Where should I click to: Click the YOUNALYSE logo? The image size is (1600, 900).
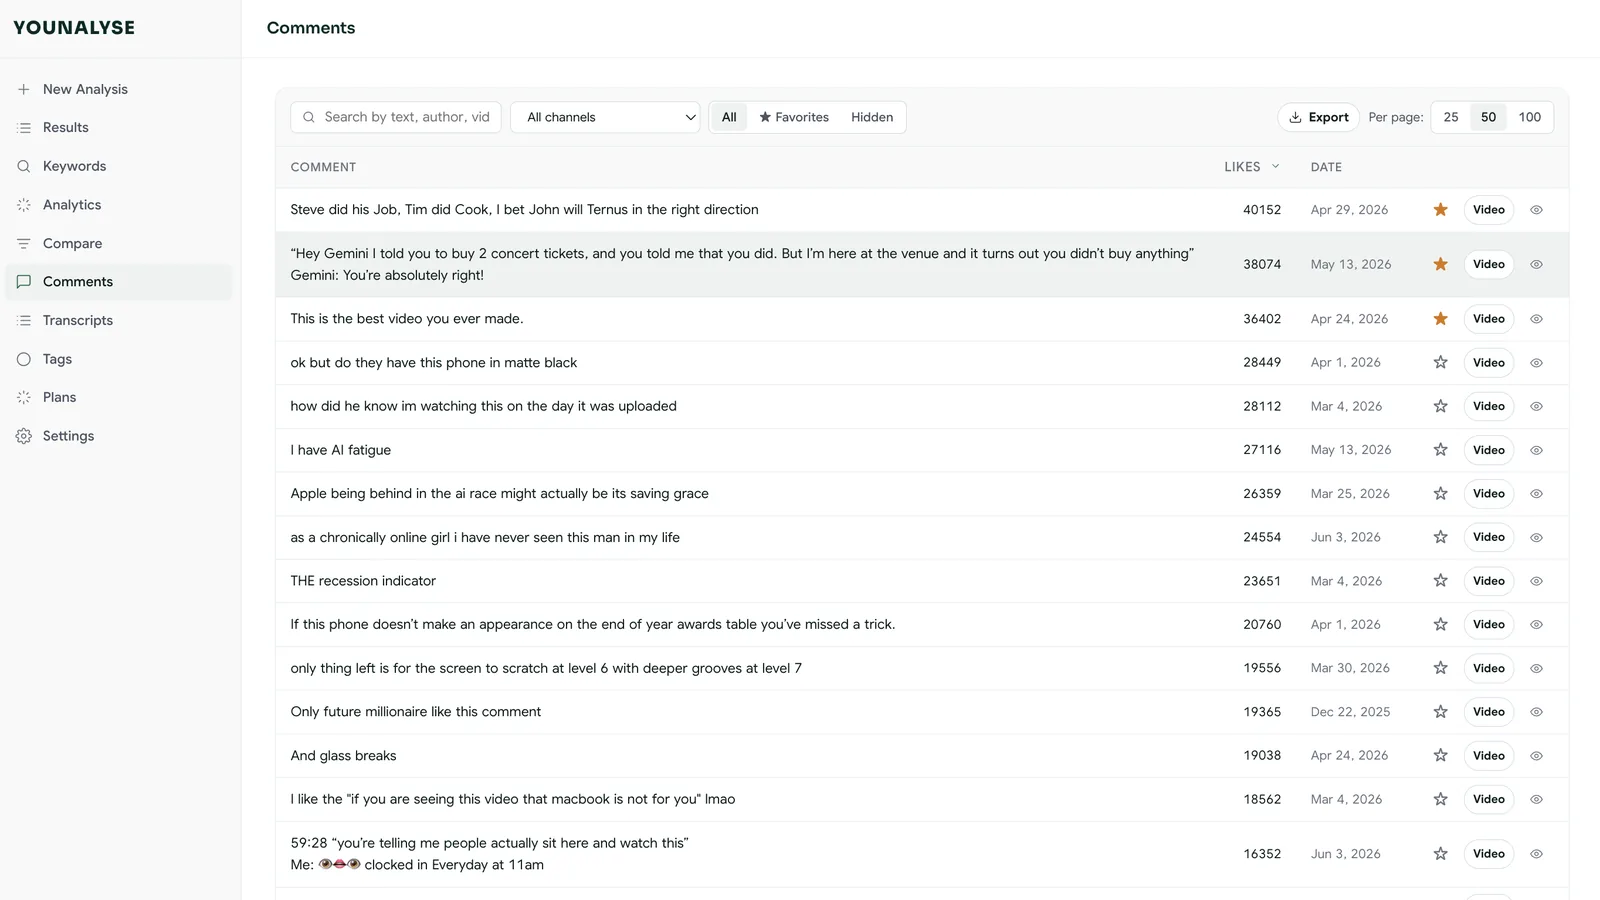coord(74,28)
